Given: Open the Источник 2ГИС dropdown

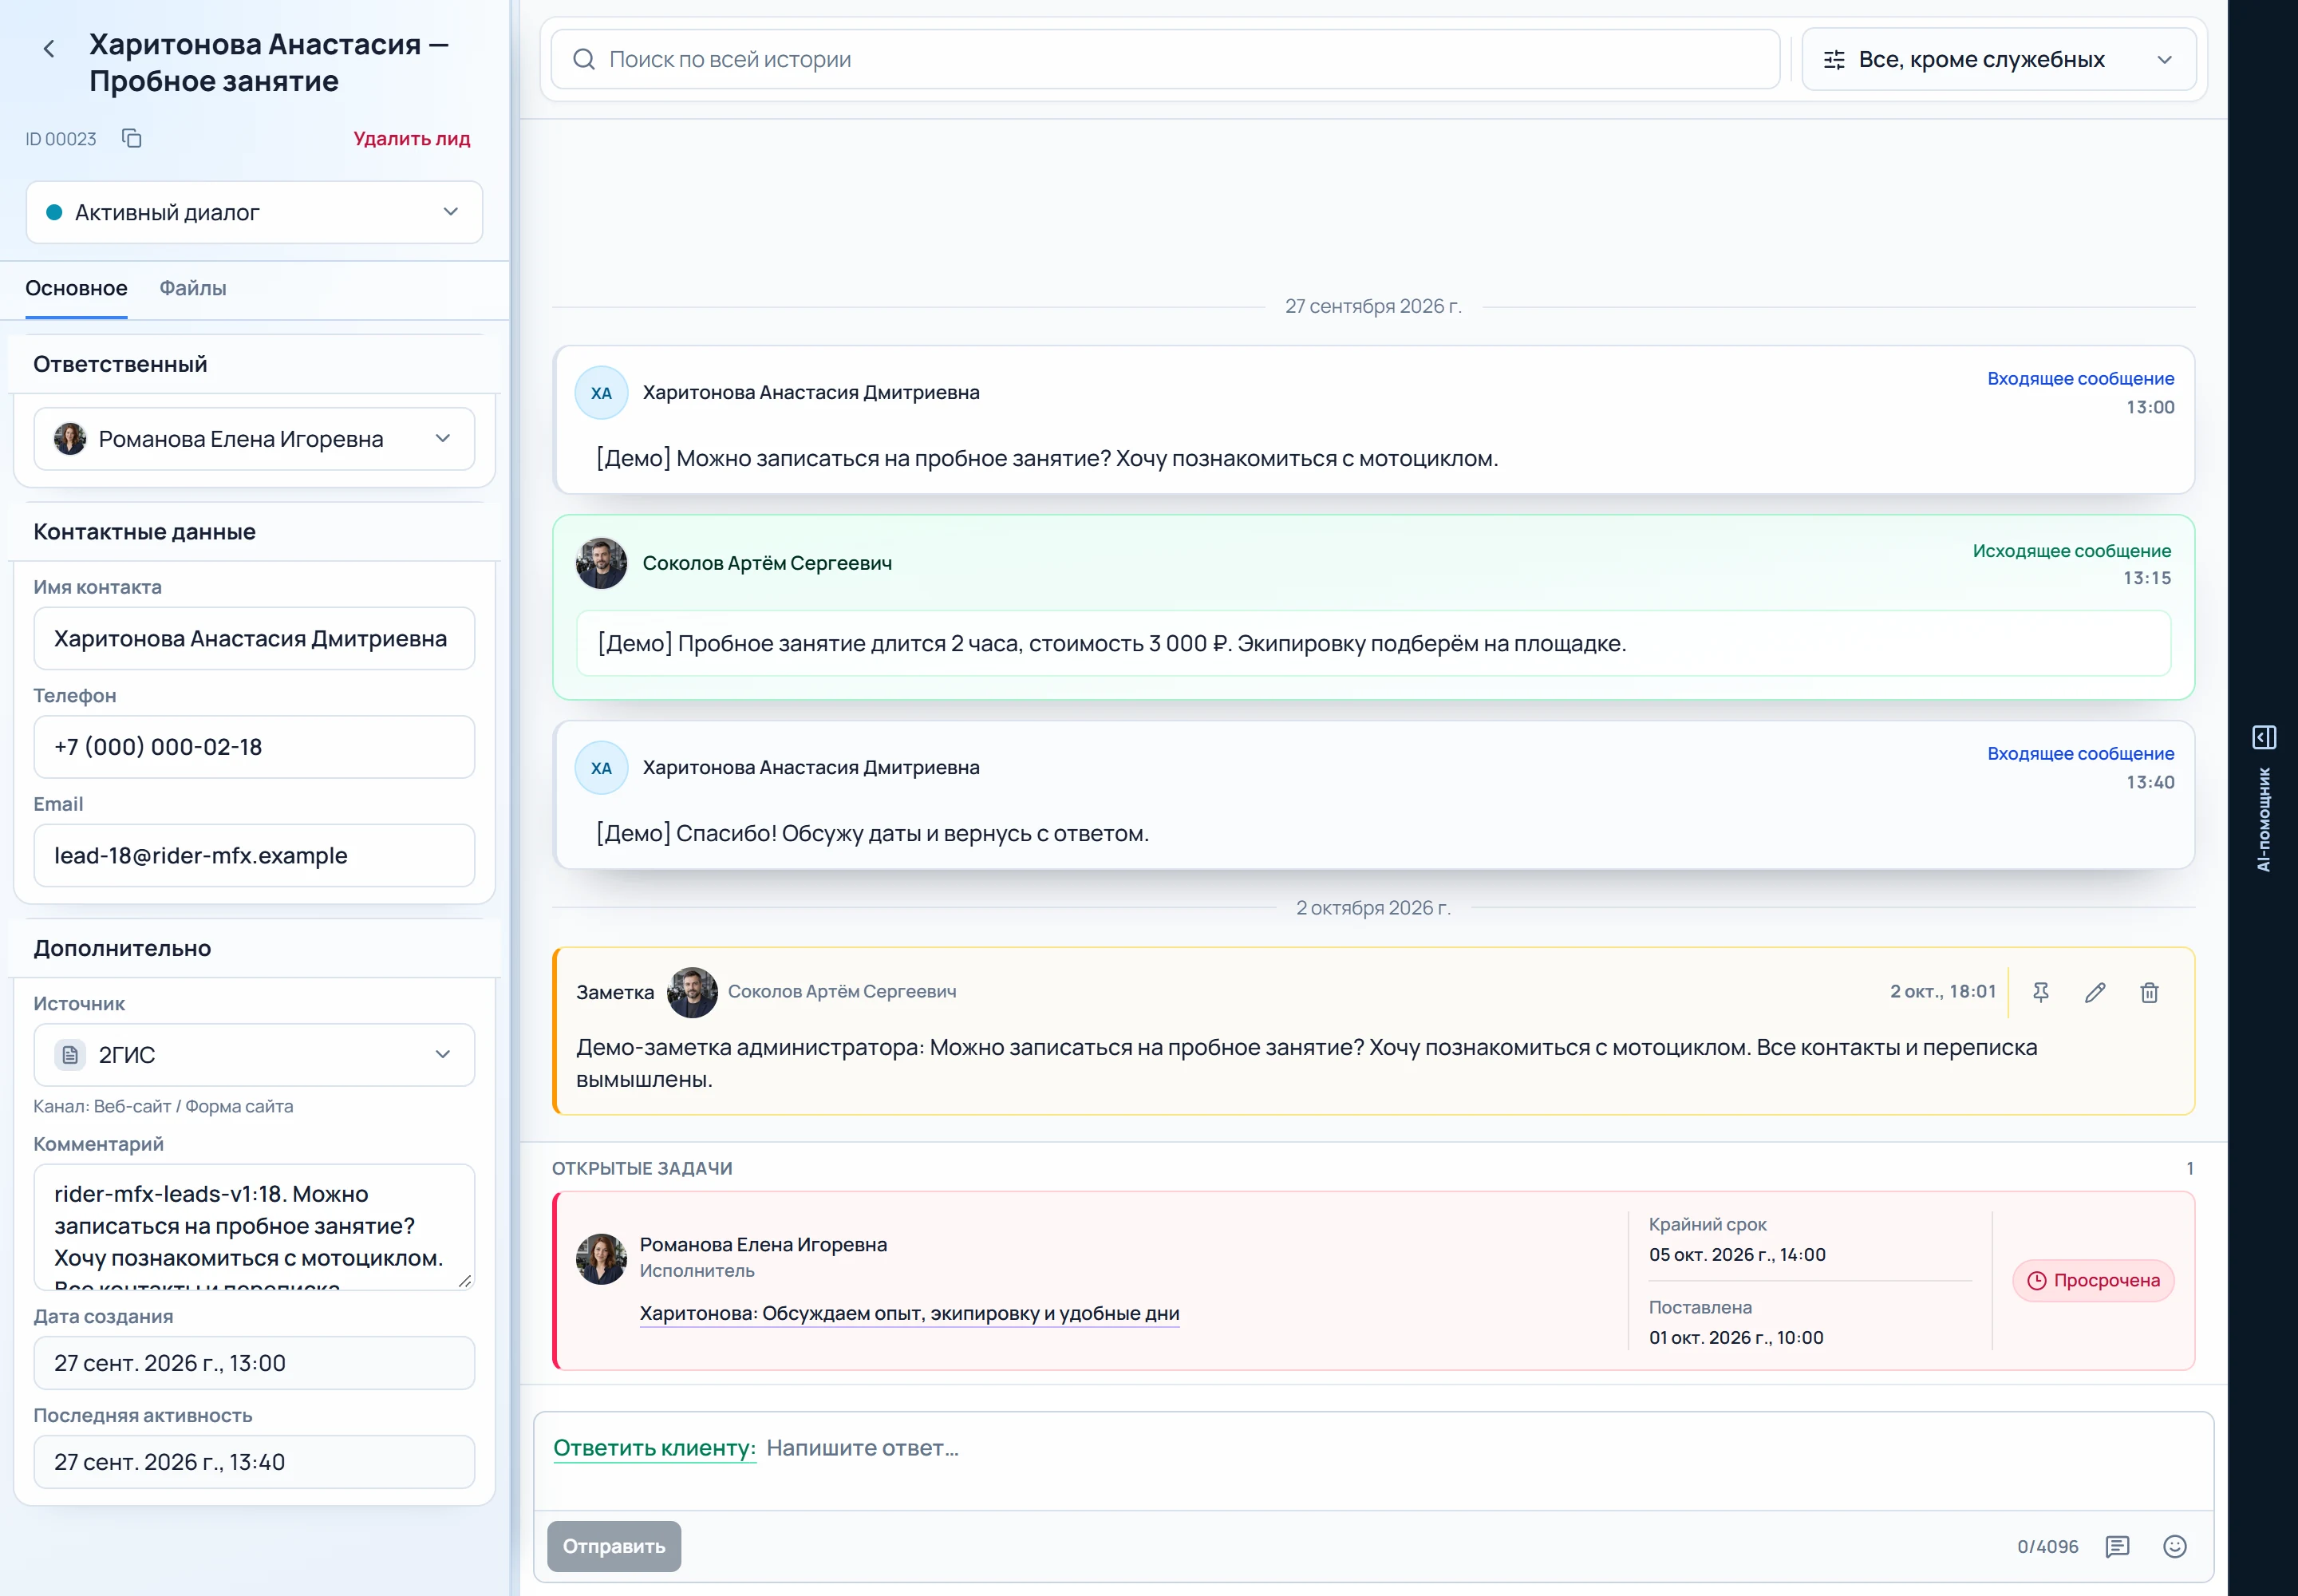Looking at the screenshot, I should [x=254, y=1054].
